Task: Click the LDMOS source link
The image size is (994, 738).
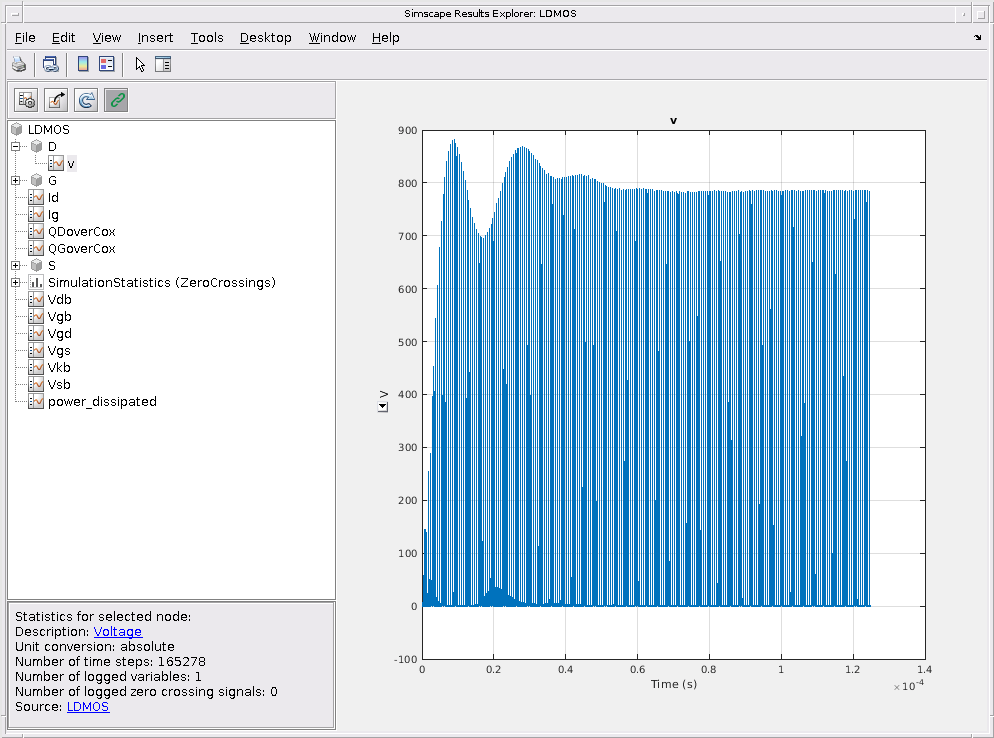Action: [88, 707]
